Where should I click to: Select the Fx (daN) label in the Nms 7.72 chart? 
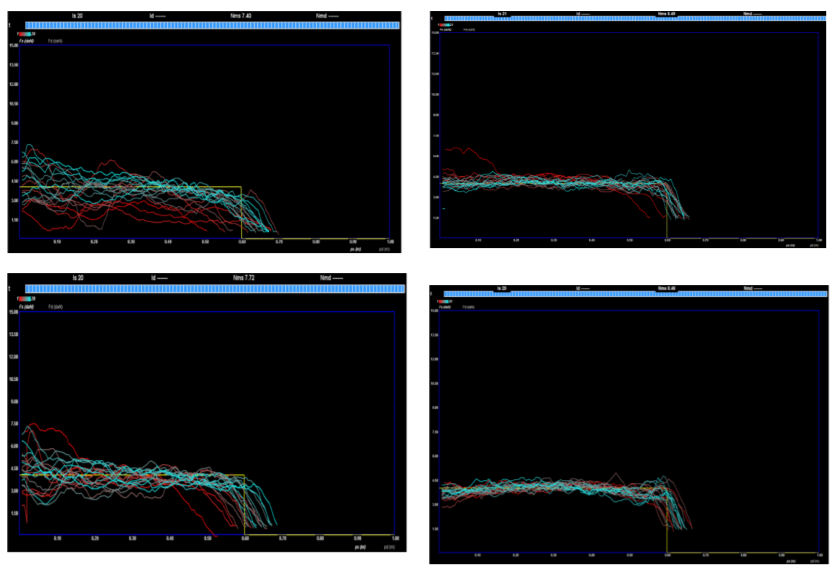(27, 307)
